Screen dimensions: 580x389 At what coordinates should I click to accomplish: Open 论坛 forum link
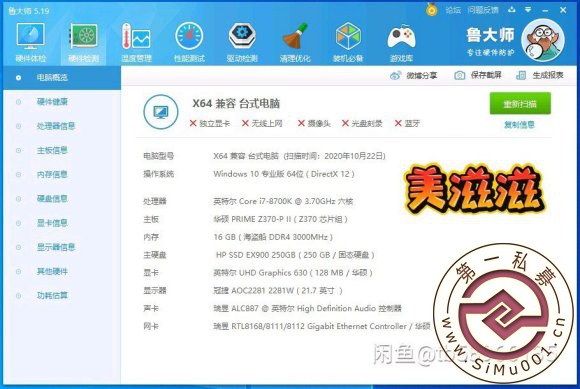pyautogui.click(x=453, y=10)
